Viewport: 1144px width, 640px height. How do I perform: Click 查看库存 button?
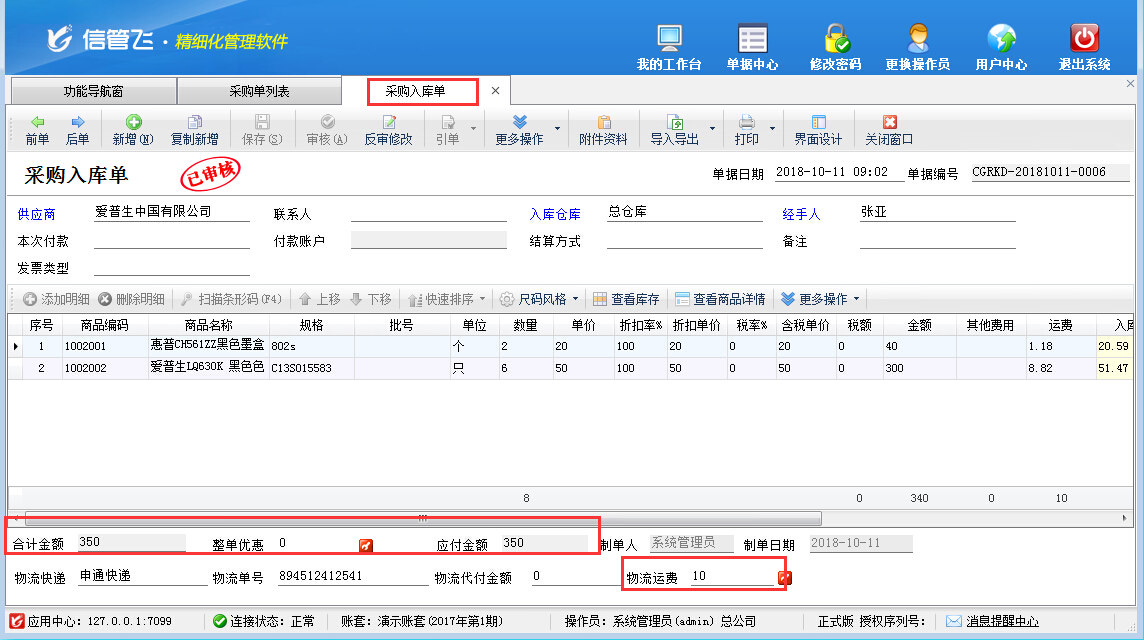(626, 299)
